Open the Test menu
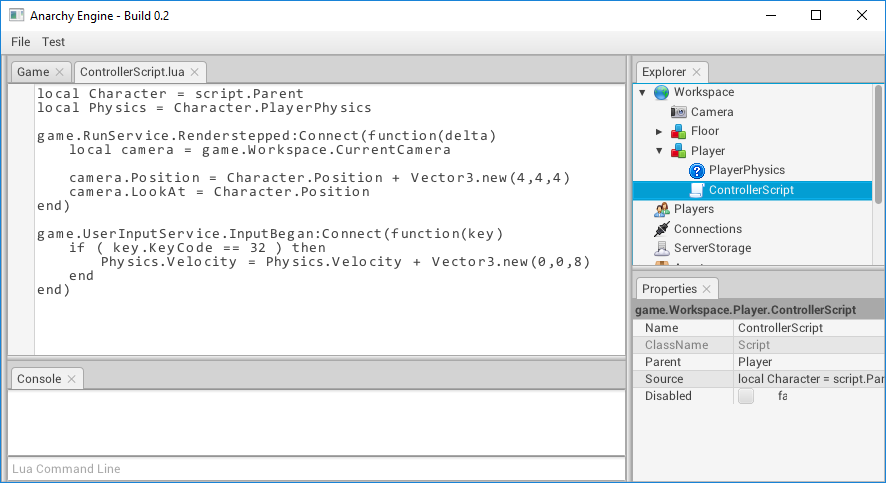Screen dimensions: 886x483 click(x=53, y=42)
